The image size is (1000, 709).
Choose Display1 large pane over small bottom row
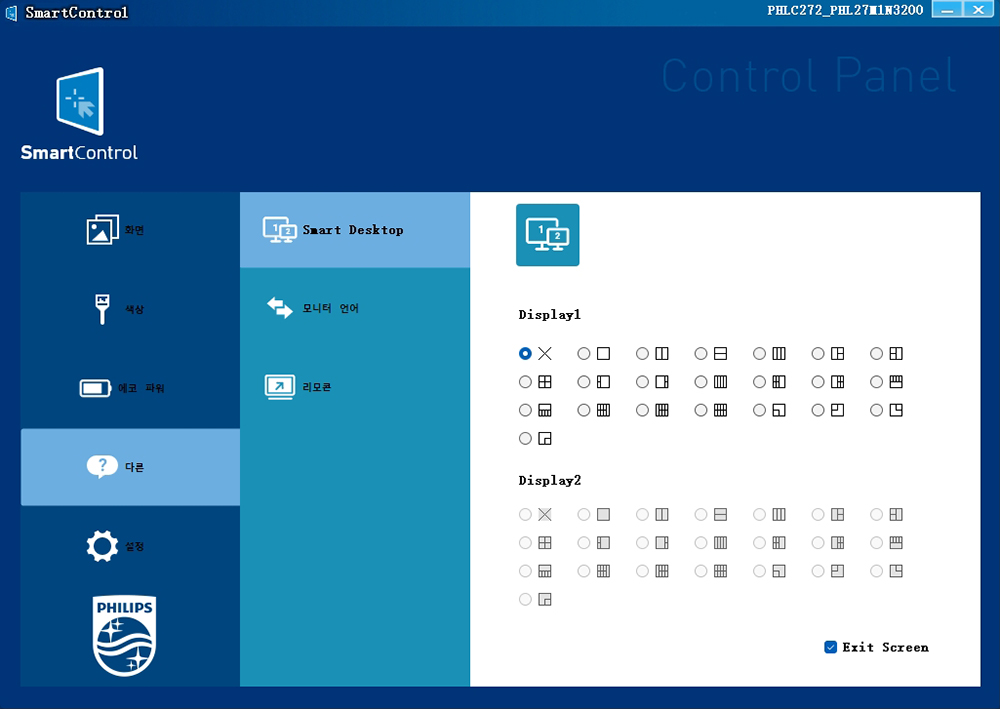(x=525, y=410)
